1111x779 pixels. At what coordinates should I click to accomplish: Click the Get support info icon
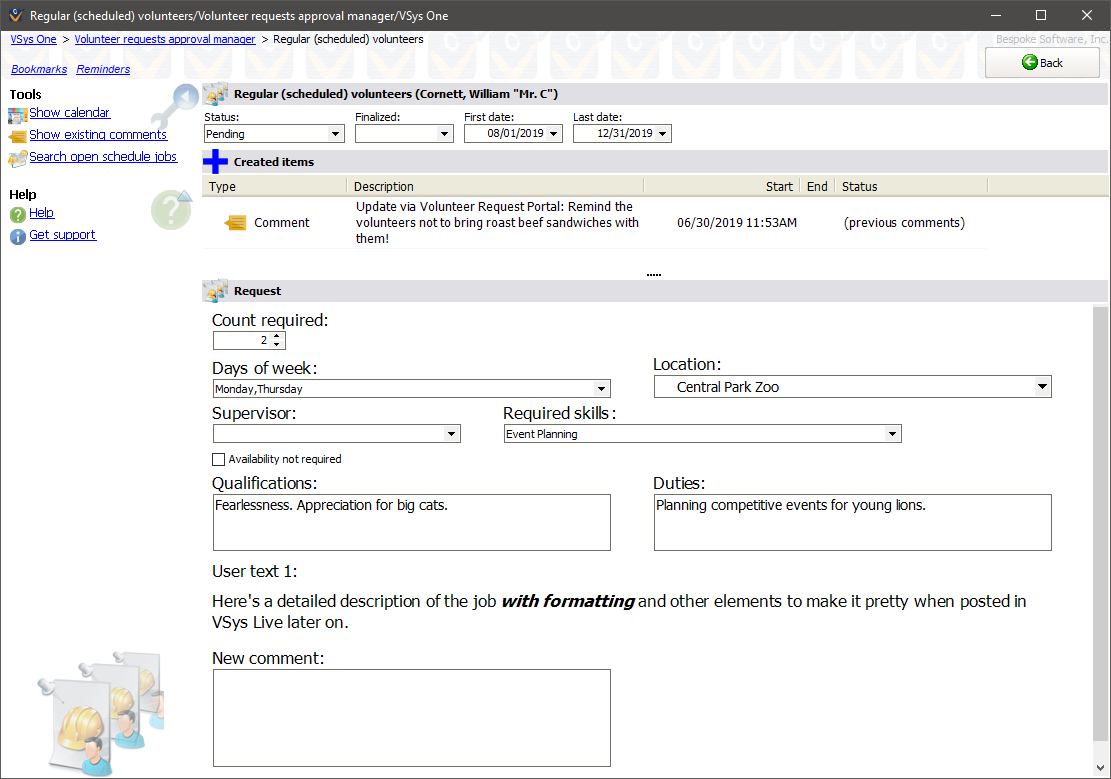point(18,236)
